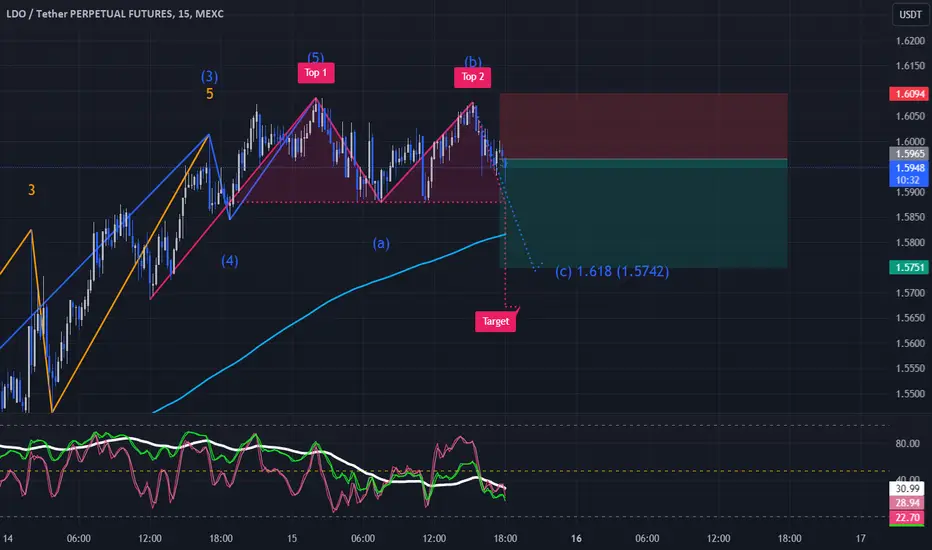This screenshot has width=932, height=550.
Task: Click the pink 'Target' label
Action: pyautogui.click(x=495, y=321)
